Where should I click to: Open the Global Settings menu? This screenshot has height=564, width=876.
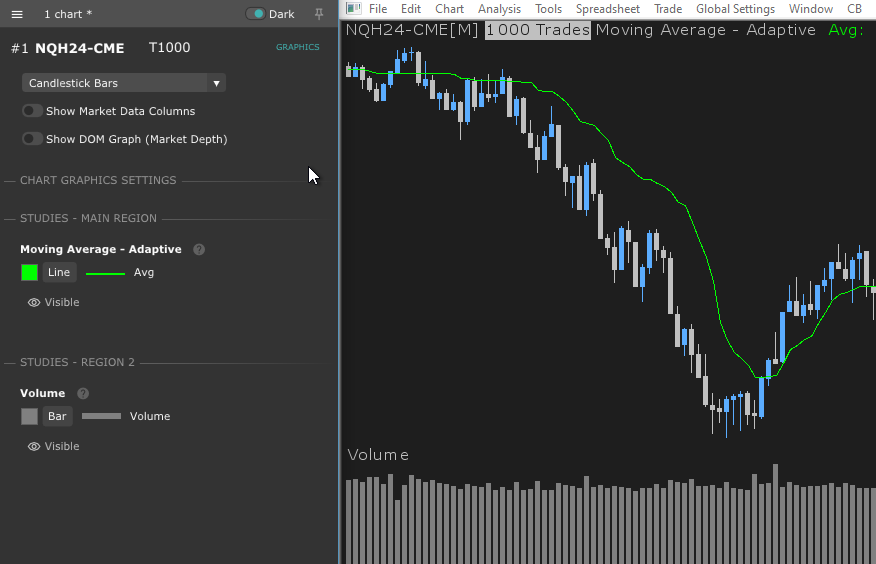coord(735,9)
